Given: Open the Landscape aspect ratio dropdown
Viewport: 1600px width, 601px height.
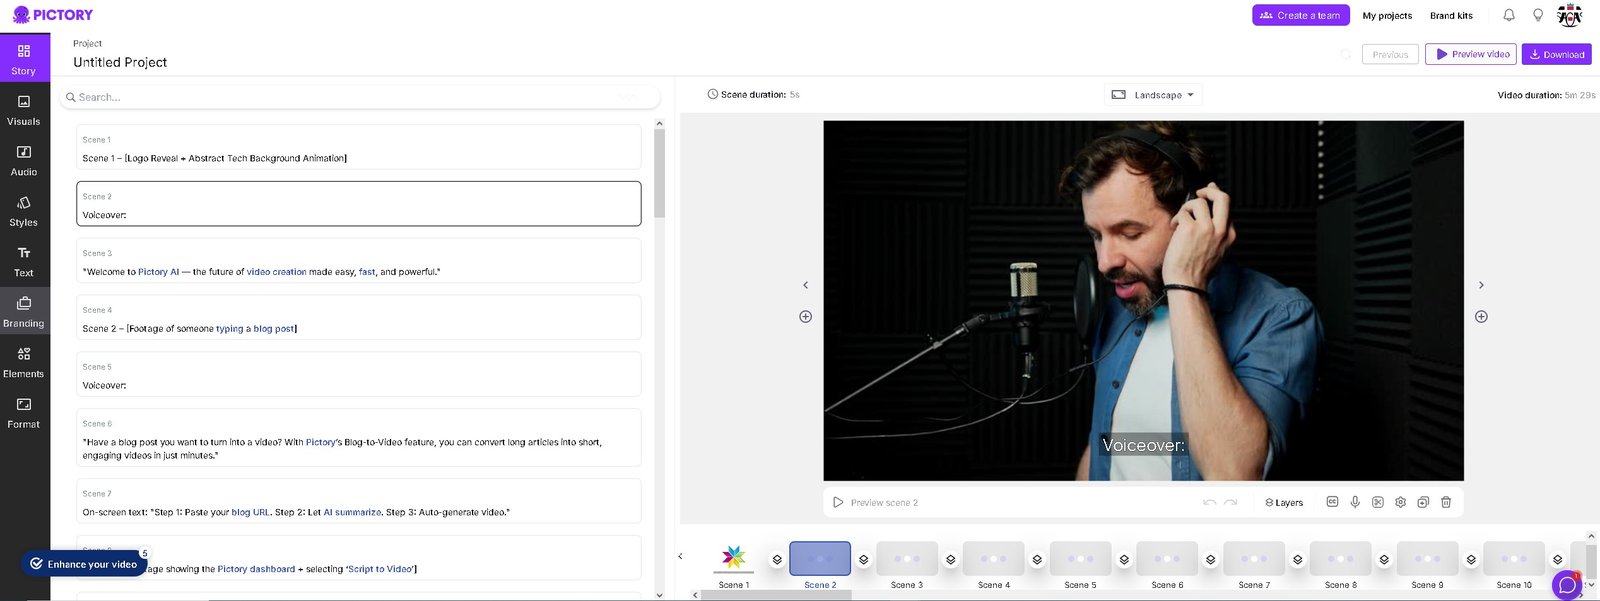Looking at the screenshot, I should pyautogui.click(x=1153, y=95).
